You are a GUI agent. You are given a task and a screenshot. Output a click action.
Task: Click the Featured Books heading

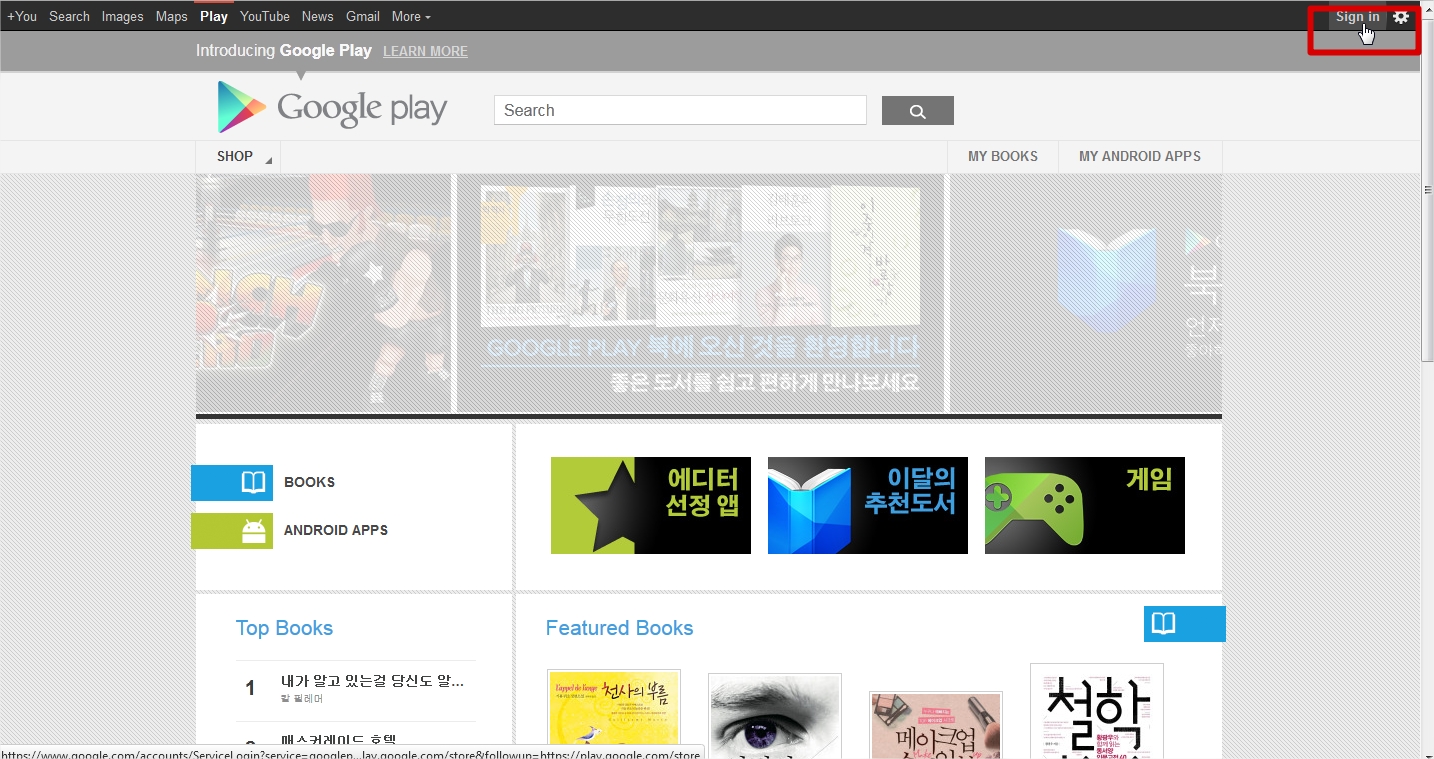pyautogui.click(x=619, y=628)
